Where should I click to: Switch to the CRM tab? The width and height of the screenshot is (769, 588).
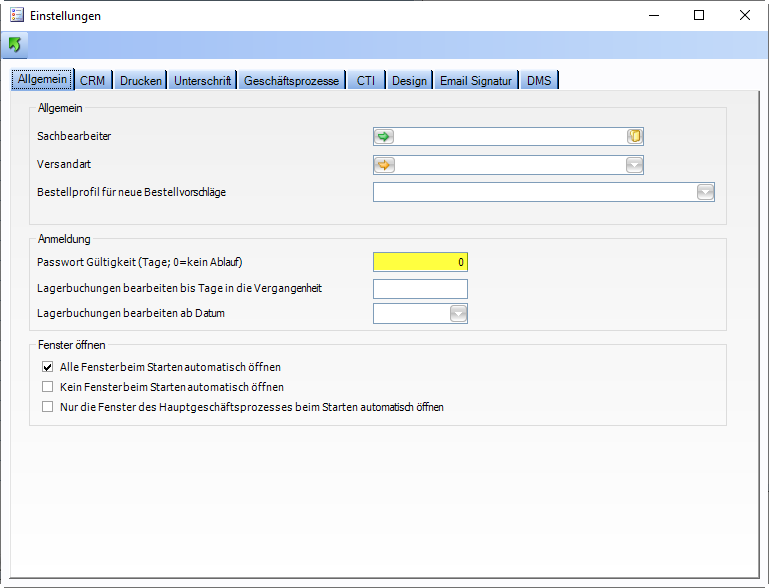pyautogui.click(x=92, y=81)
